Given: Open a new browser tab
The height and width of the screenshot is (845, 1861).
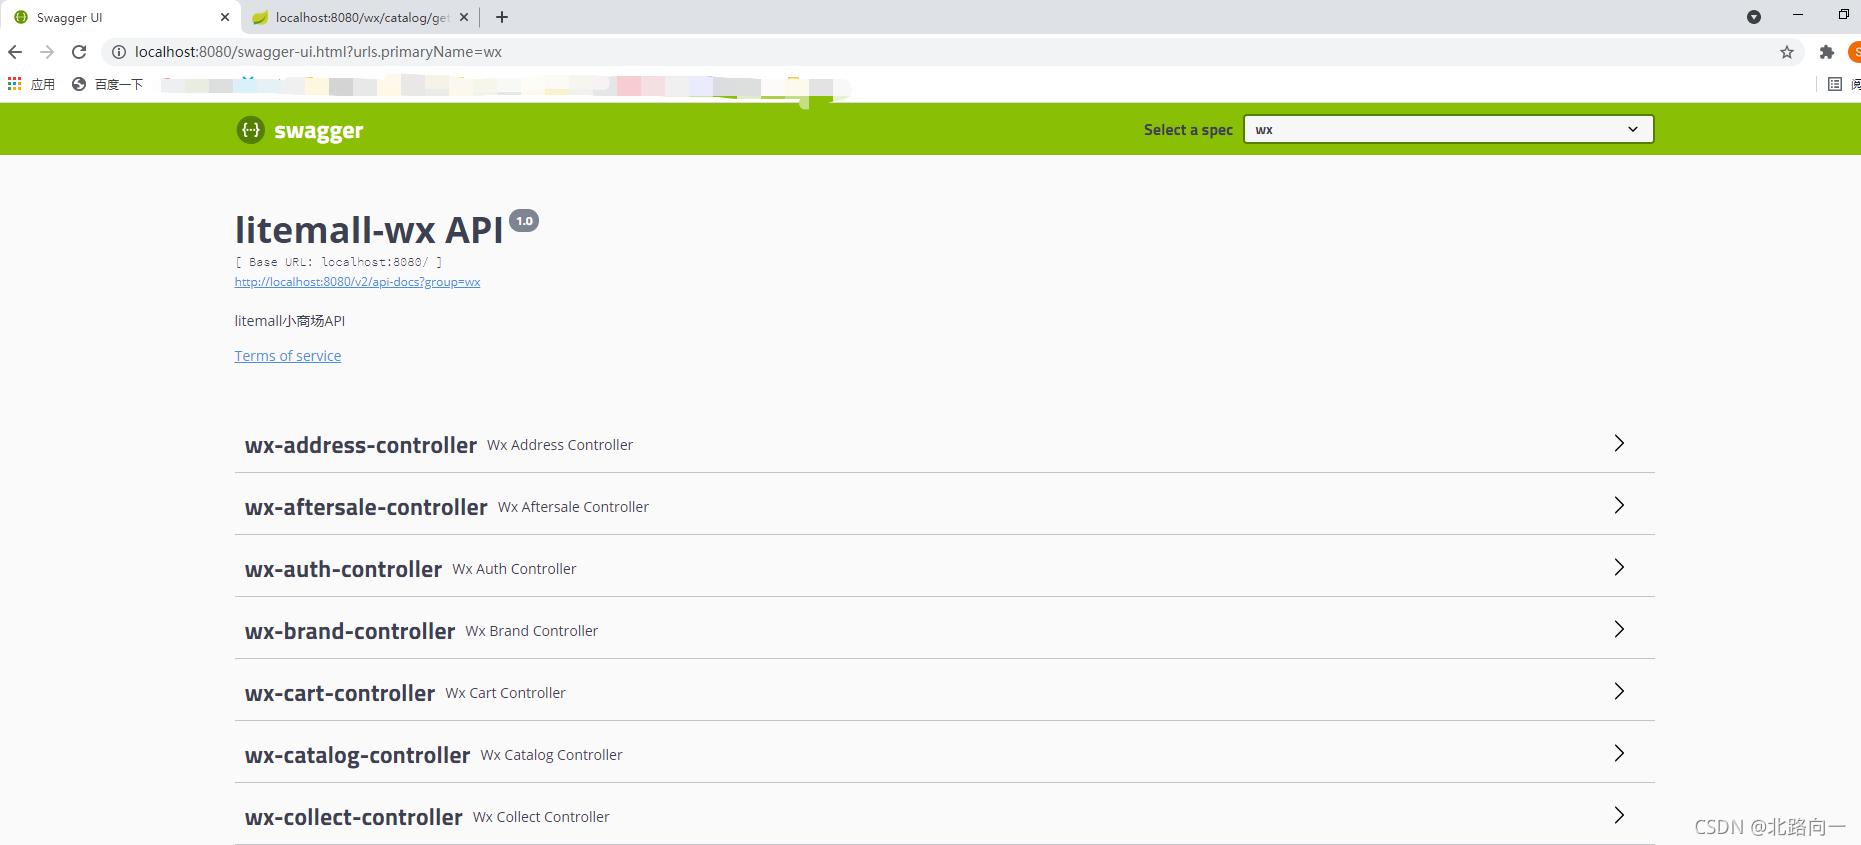Looking at the screenshot, I should click(502, 17).
